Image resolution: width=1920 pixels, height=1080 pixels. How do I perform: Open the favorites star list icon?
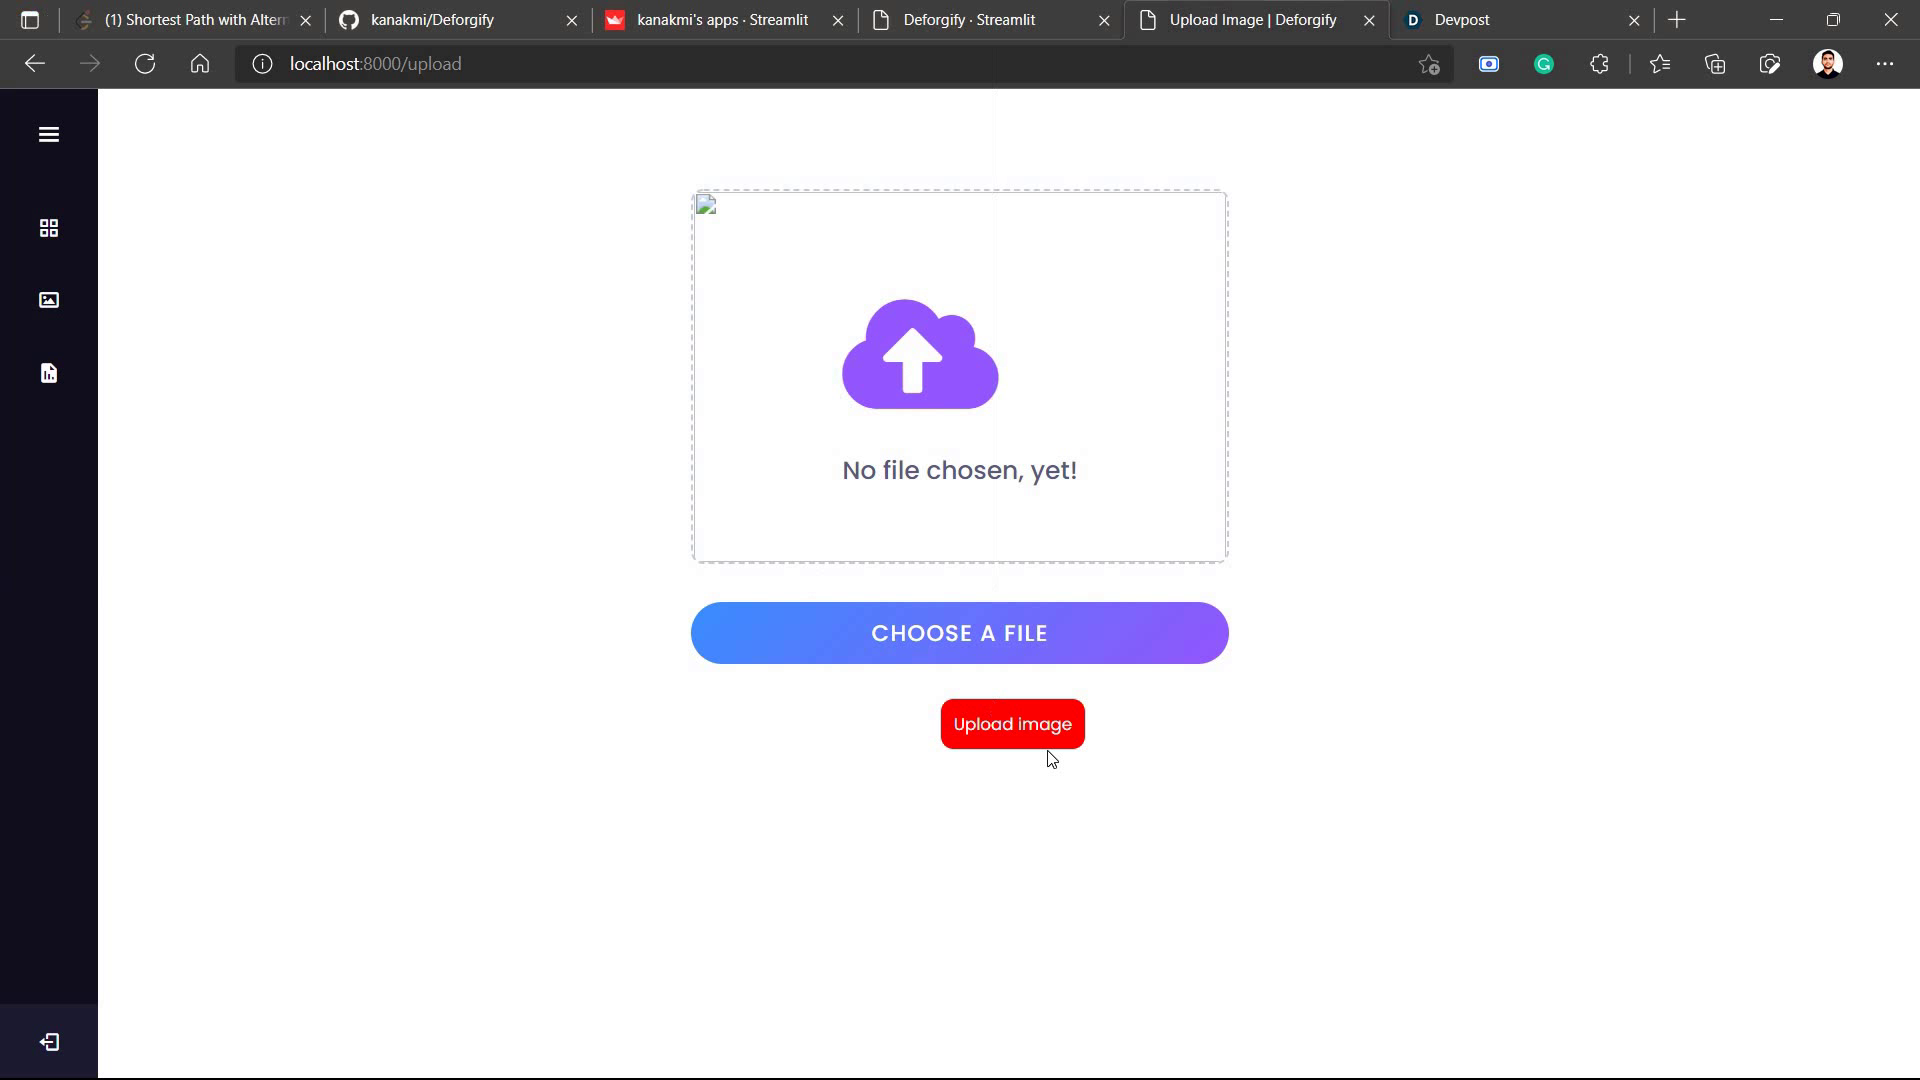tap(1660, 64)
